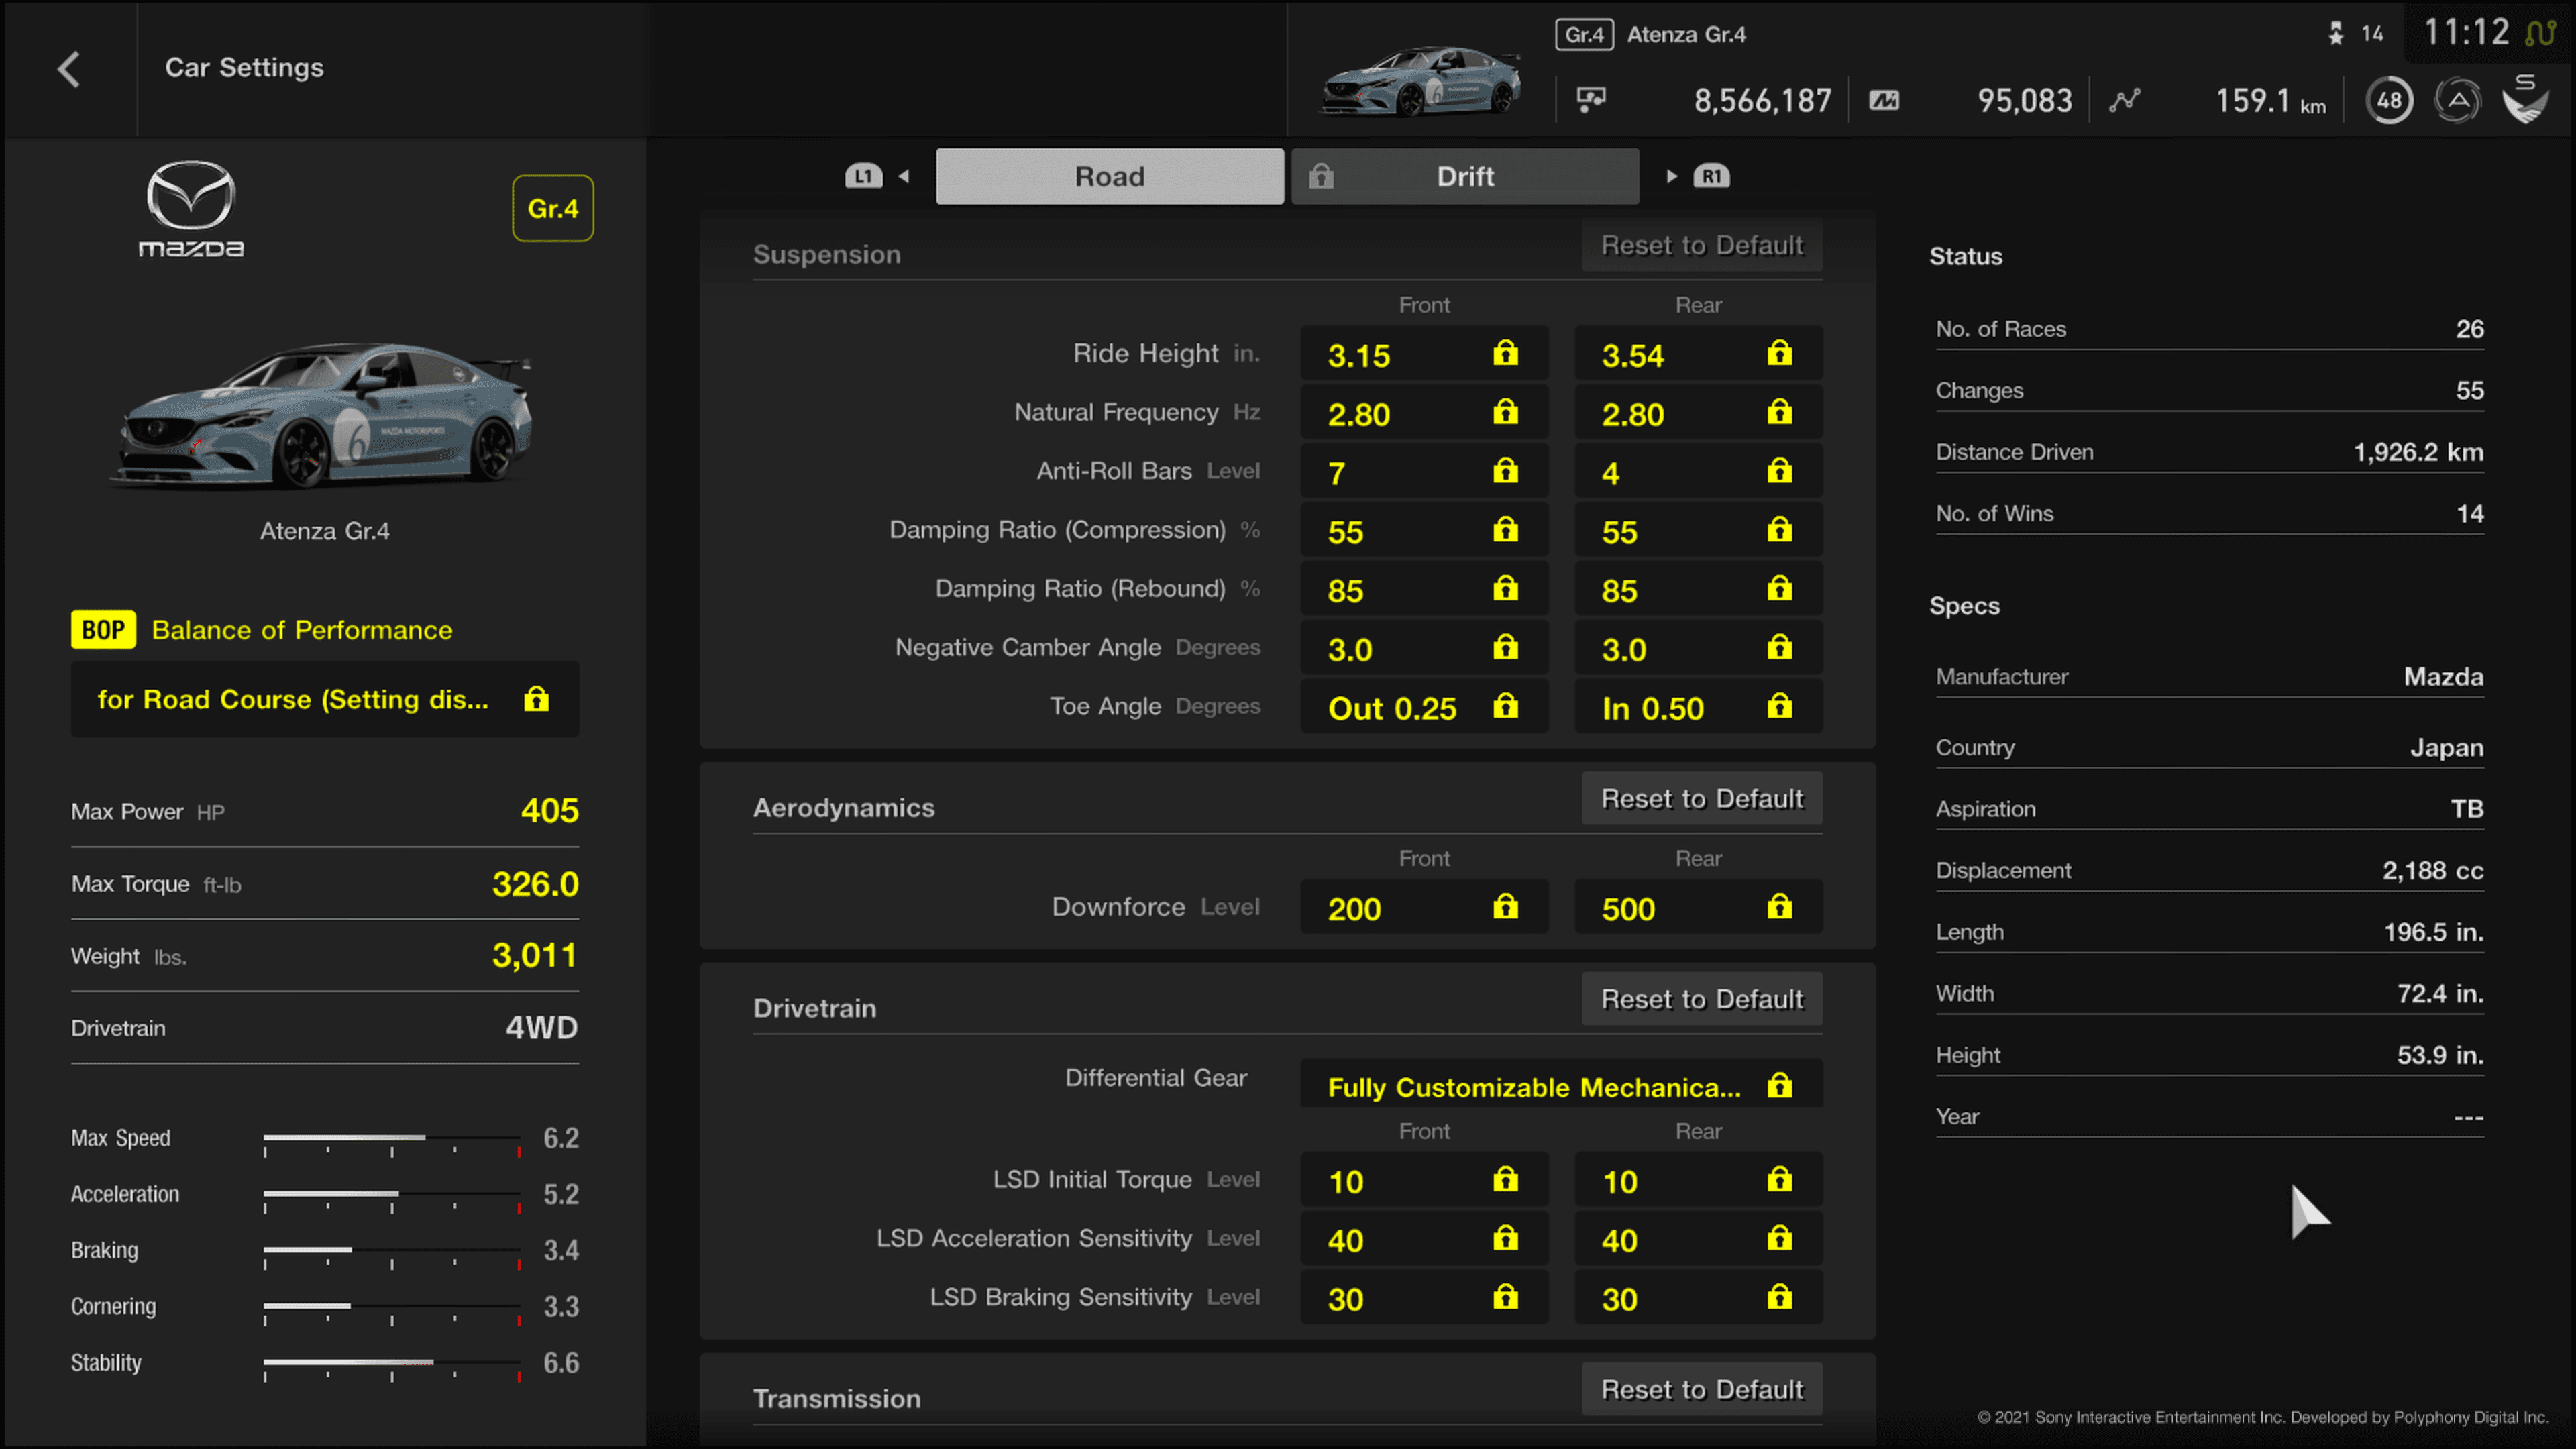Click the lock on rear Rebound Damping
The width and height of the screenshot is (2576, 1449).
1779,589
